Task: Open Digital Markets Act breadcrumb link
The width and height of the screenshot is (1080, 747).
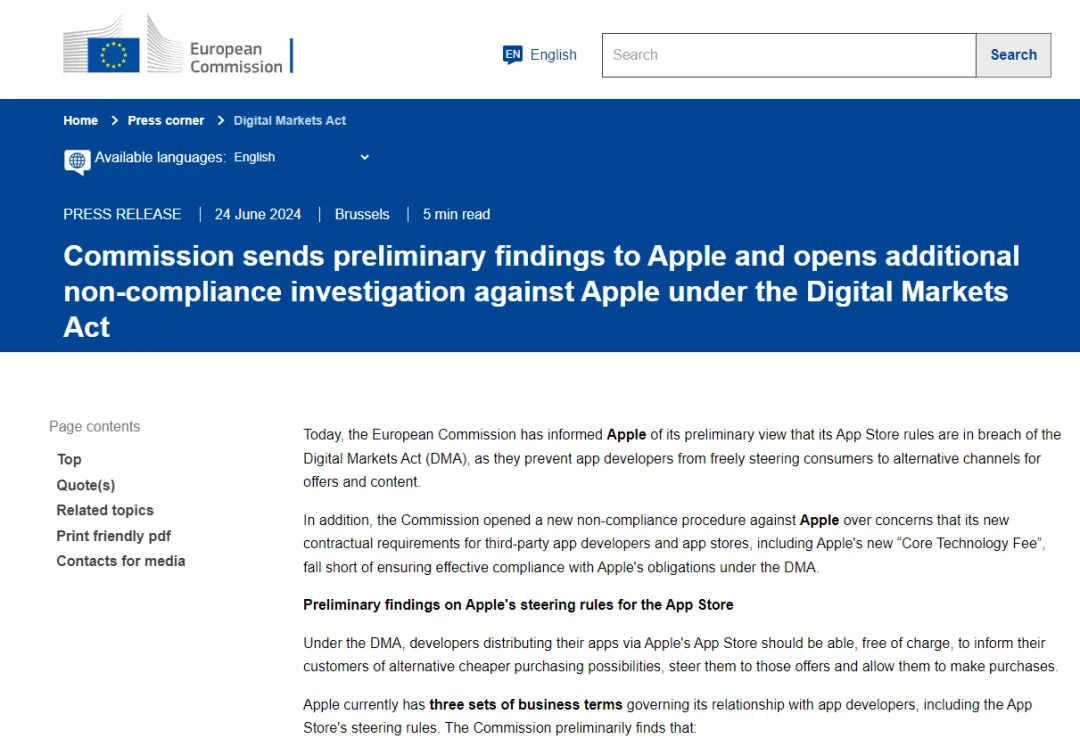Action: (289, 120)
